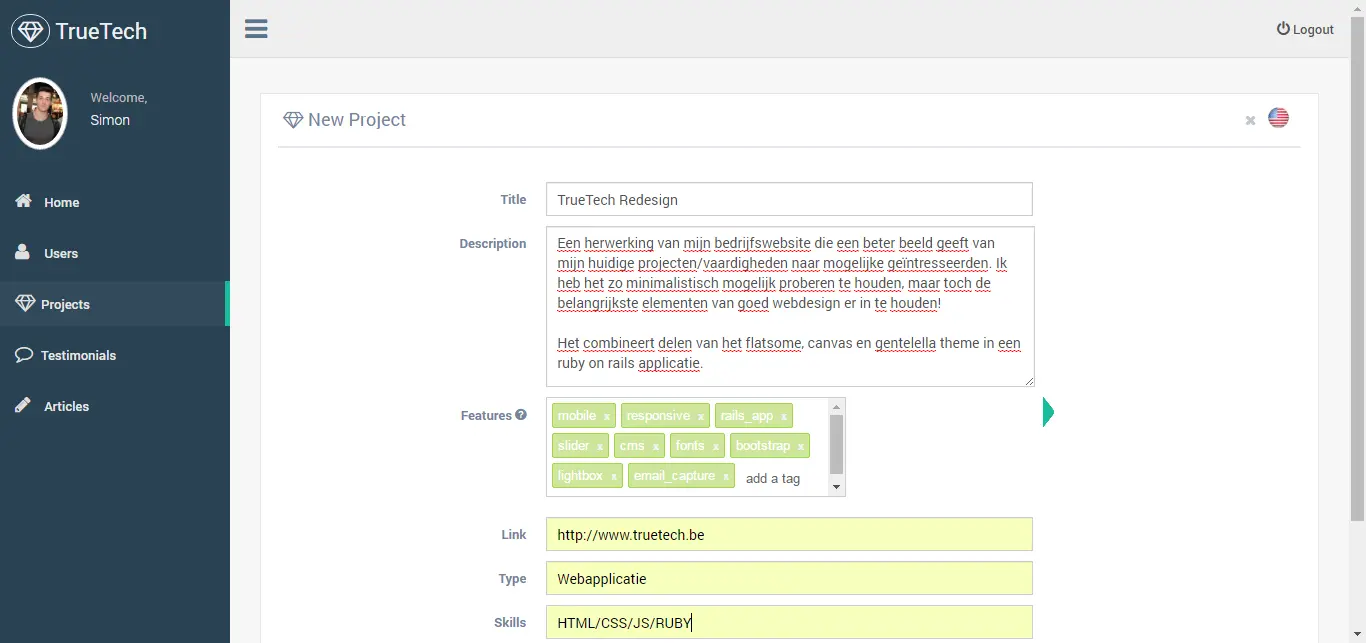
Task: Open the Home menu item
Action: (113, 202)
